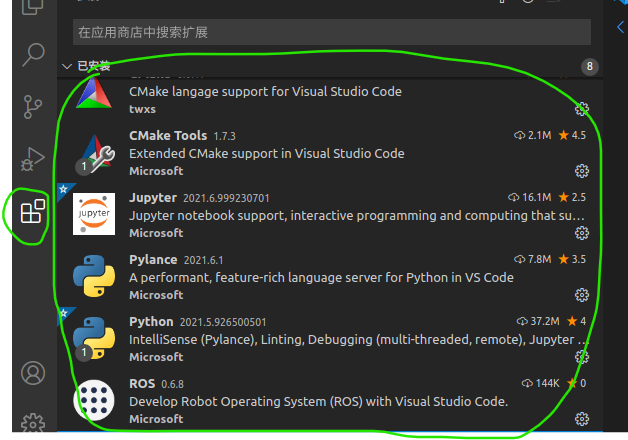Select Python extension title

(x=151, y=322)
